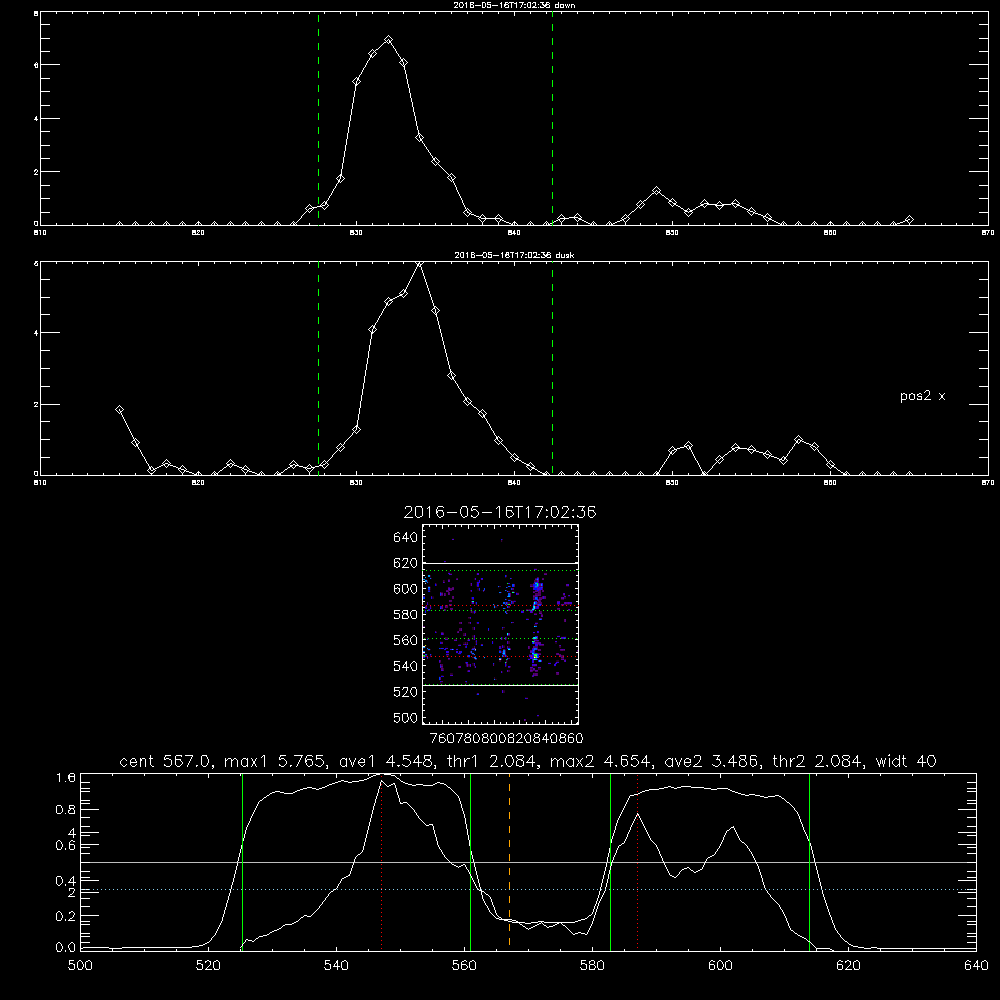This screenshot has width=1000, height=1000.
Task: Click the right green dashed line in dawn plot
Action: [552, 119]
